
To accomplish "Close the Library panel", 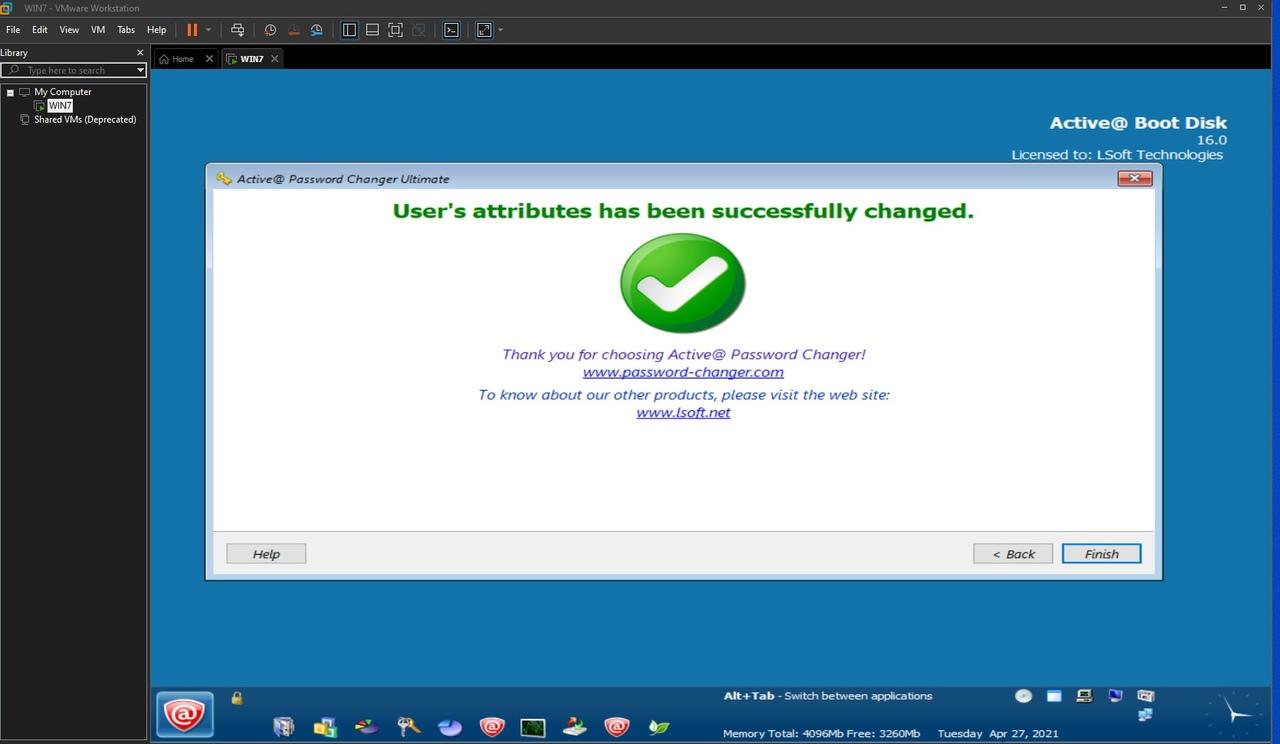I will 140,52.
